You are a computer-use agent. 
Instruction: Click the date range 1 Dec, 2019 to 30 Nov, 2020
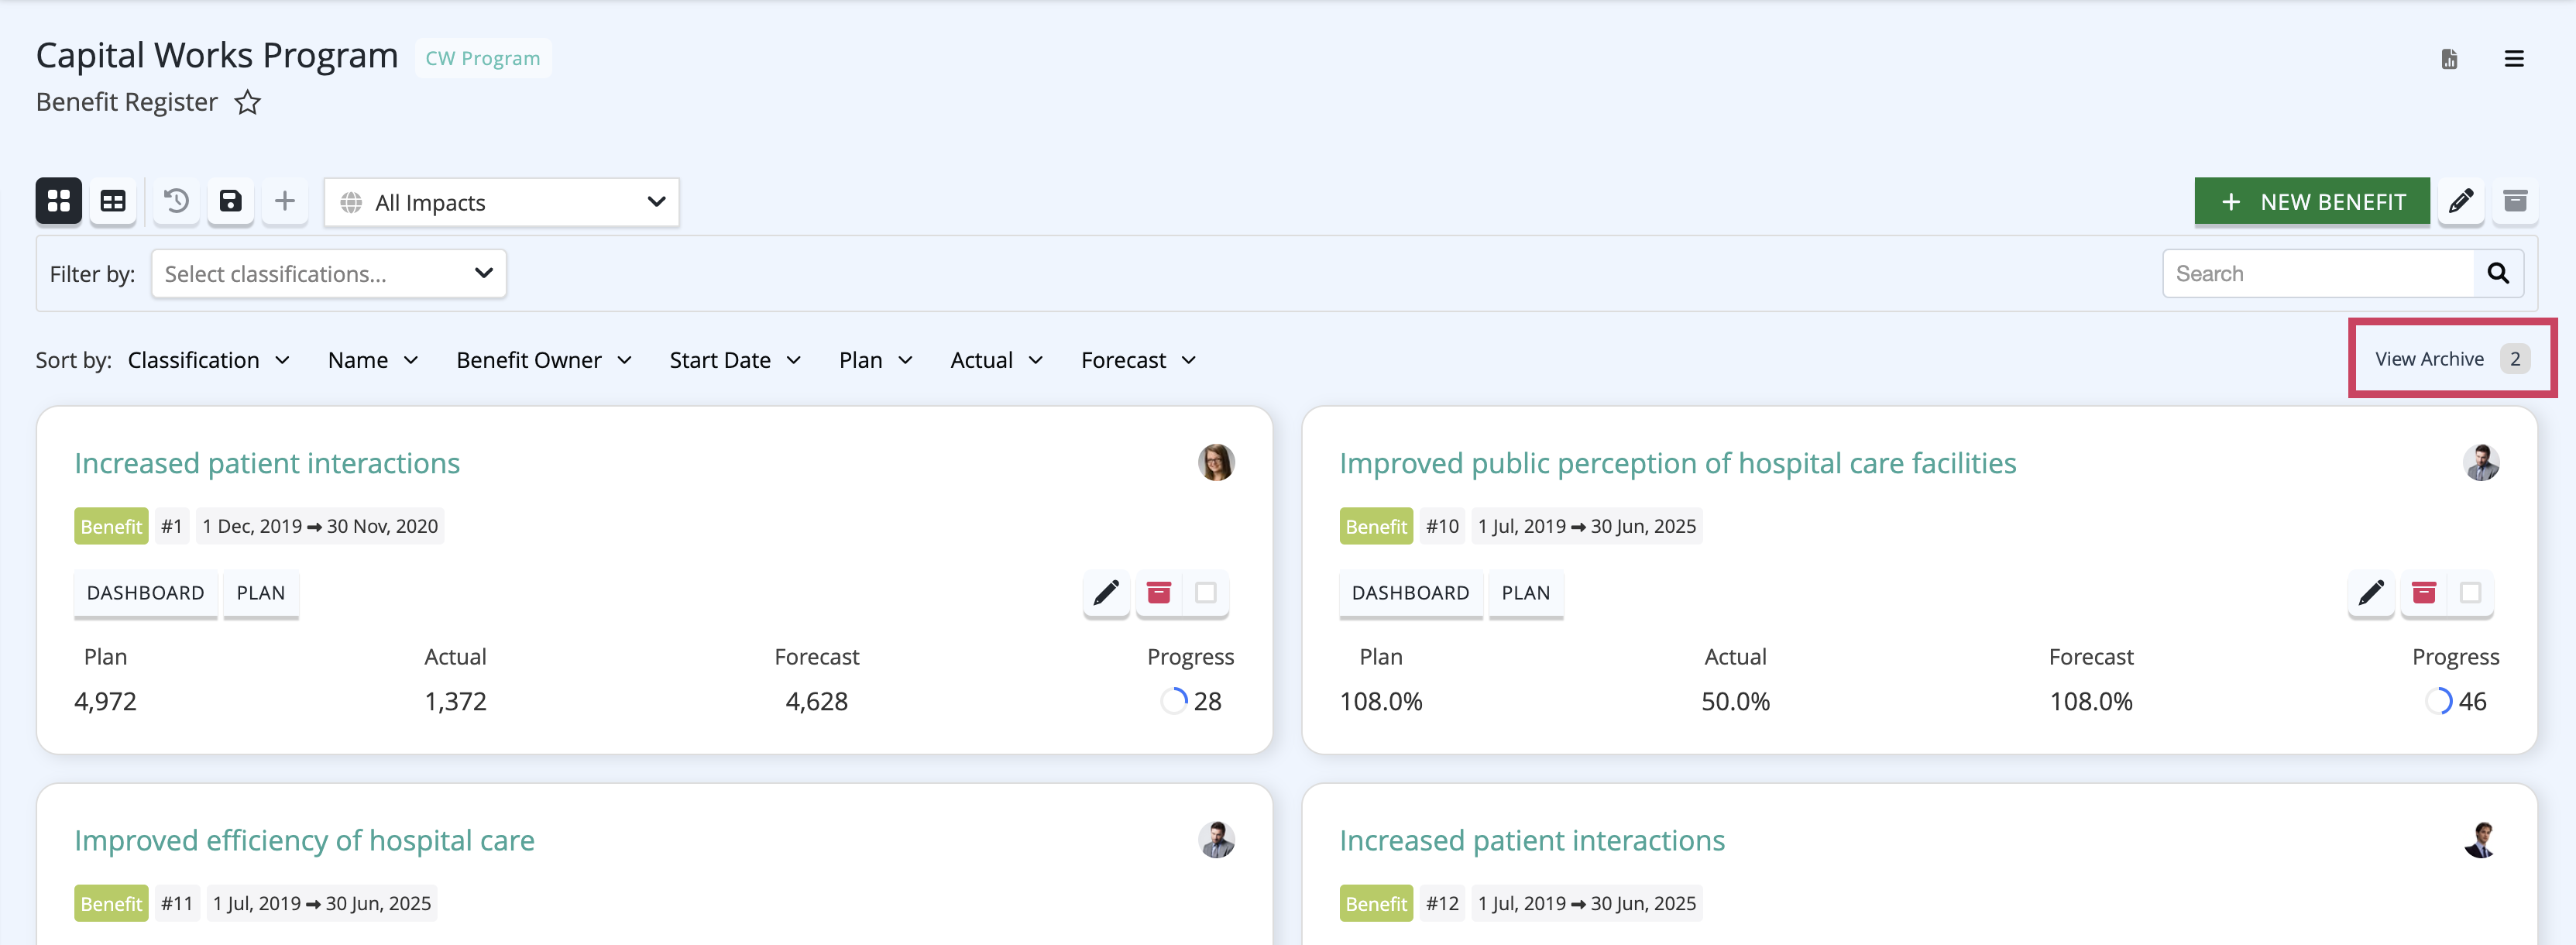320,526
